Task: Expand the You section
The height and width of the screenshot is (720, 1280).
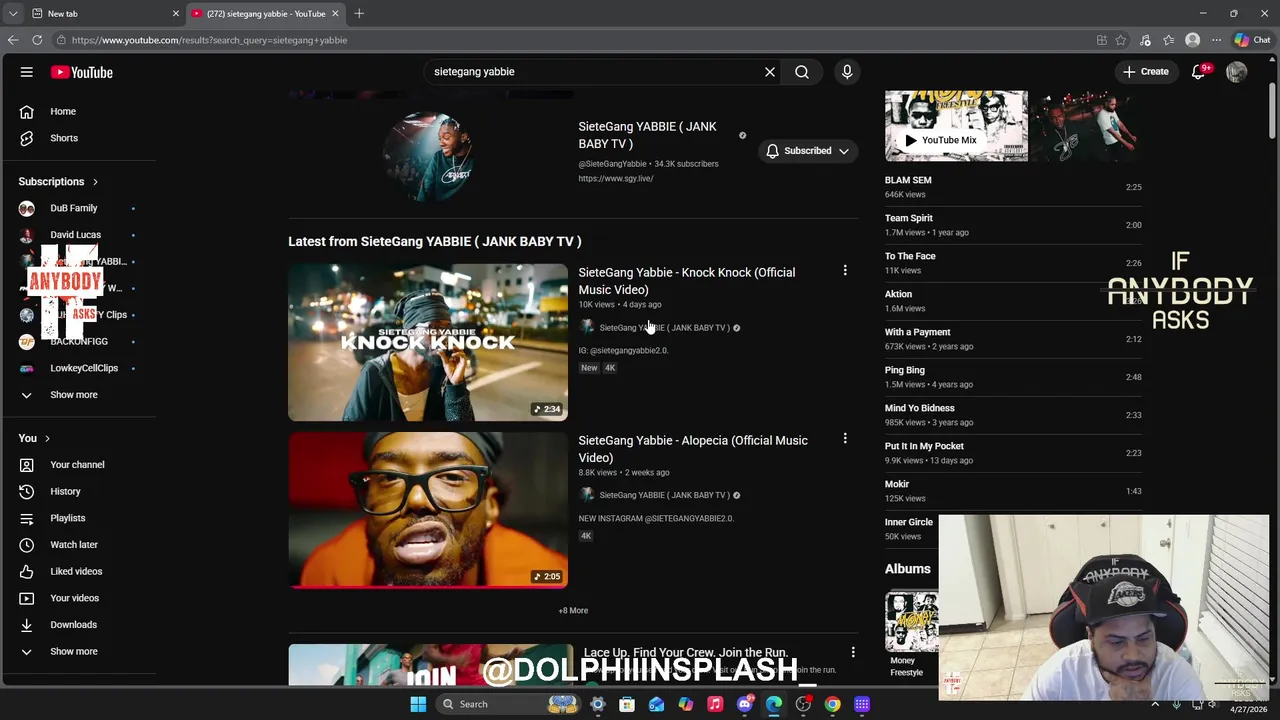Action: tap(34, 438)
